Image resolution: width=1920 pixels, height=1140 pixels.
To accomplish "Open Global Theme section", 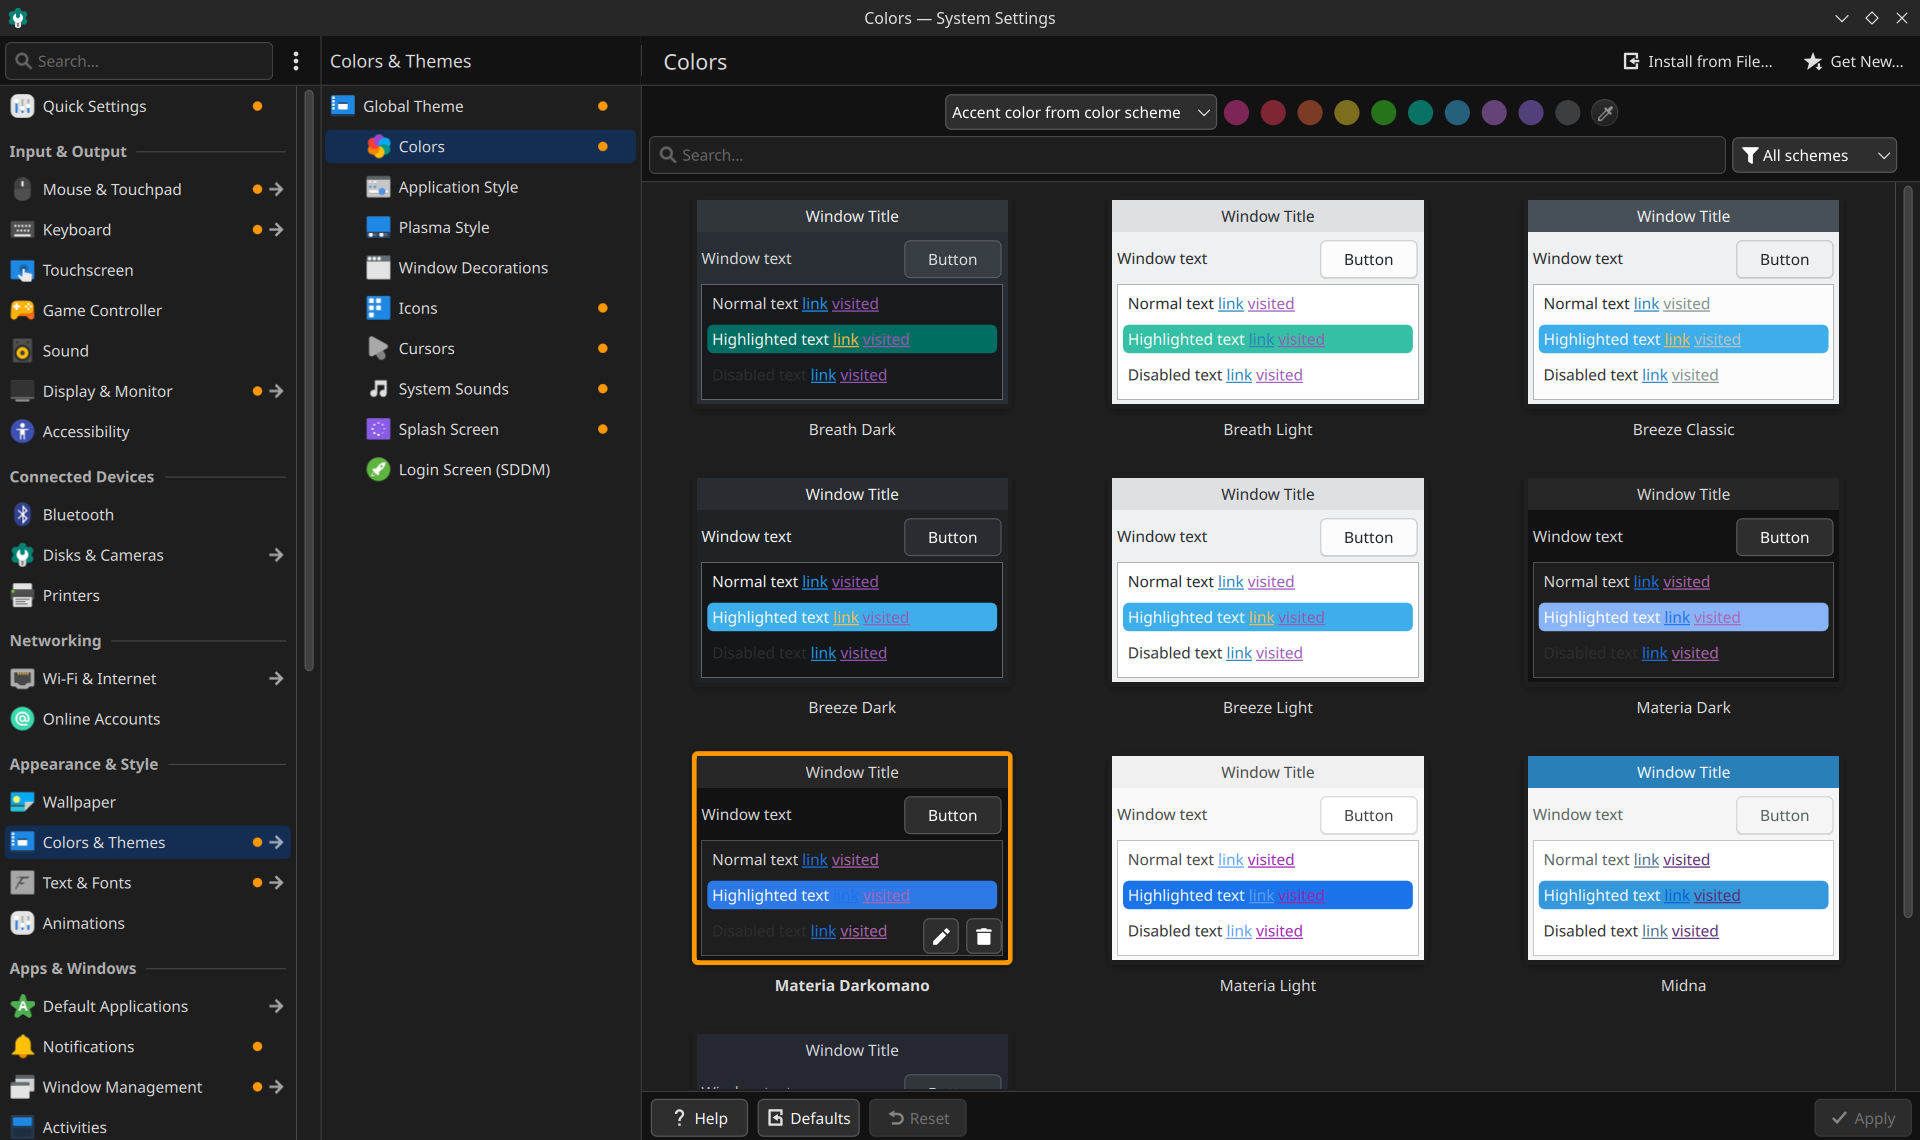I will pos(413,106).
